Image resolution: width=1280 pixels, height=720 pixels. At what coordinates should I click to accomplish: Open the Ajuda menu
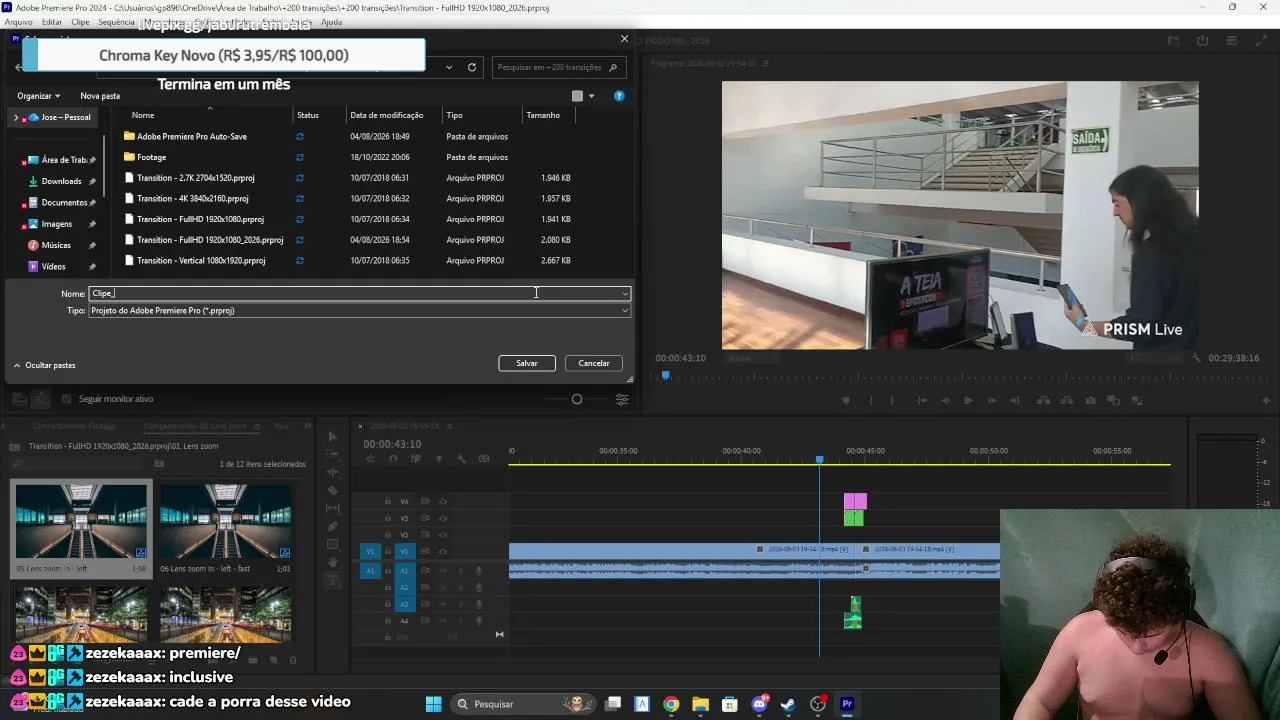point(331,22)
